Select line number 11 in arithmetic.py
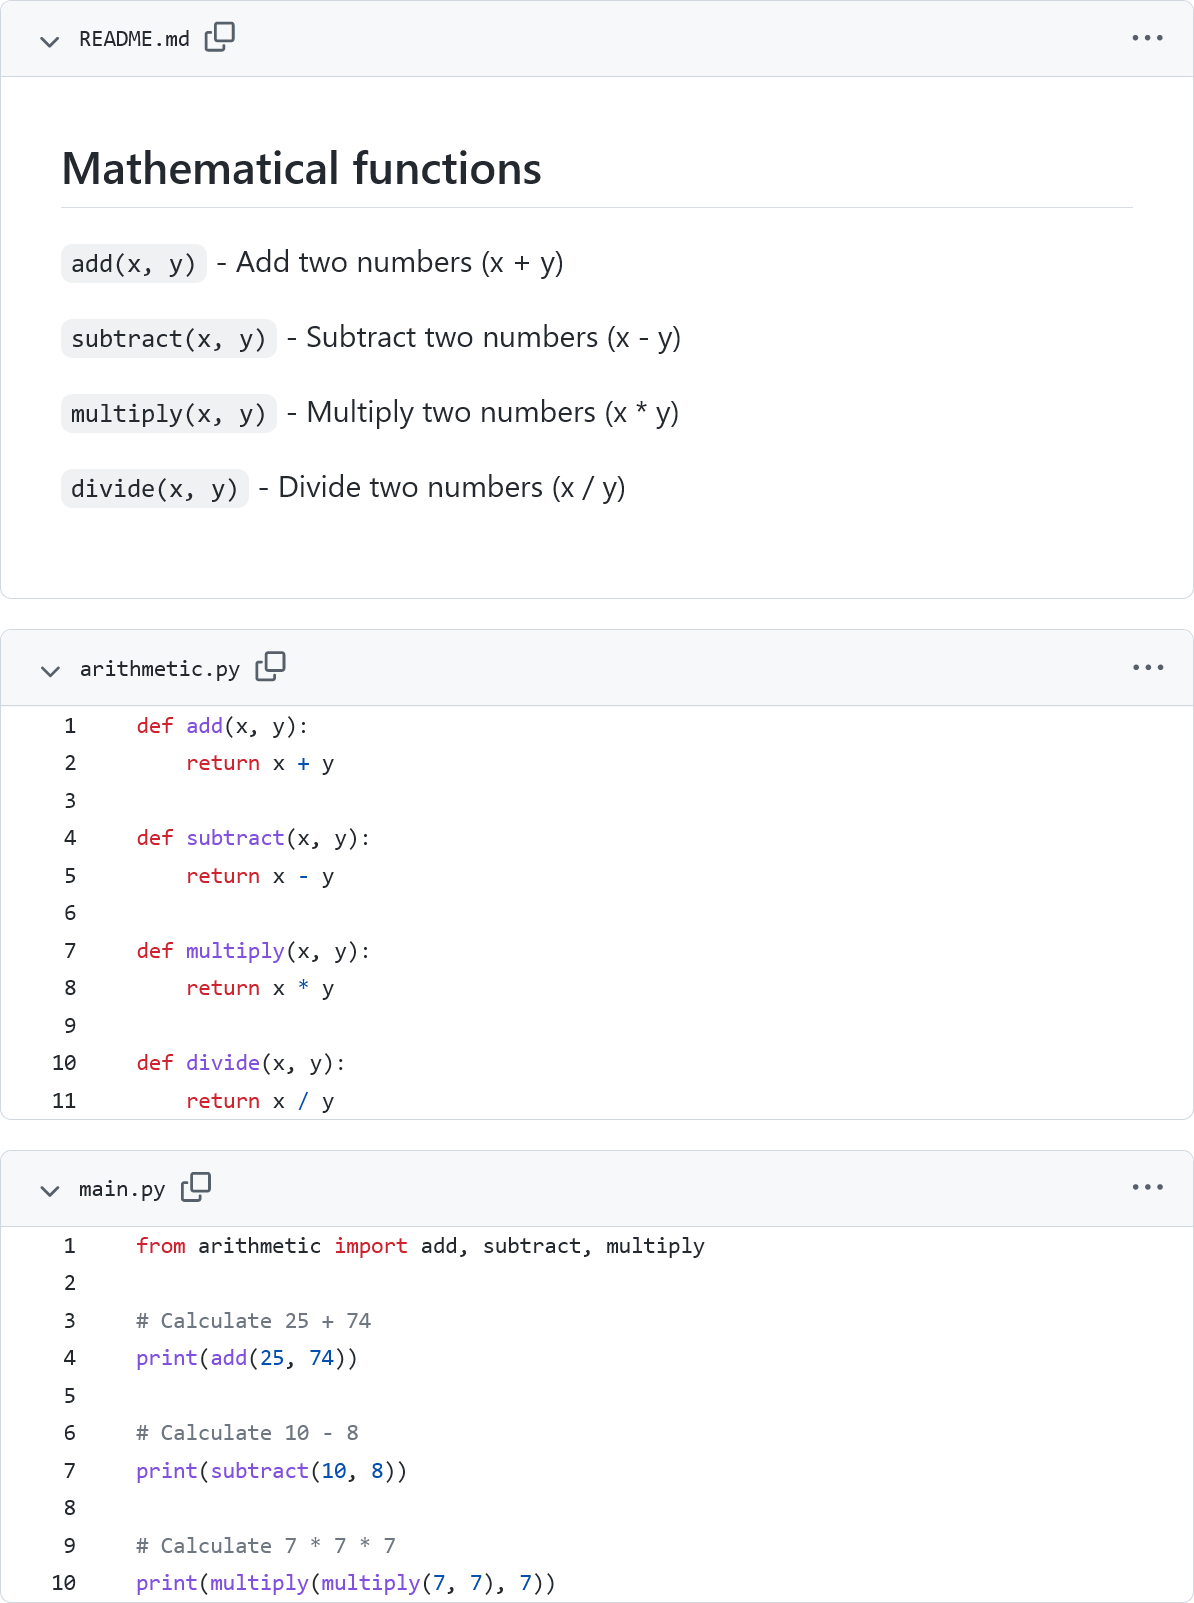 [64, 1101]
